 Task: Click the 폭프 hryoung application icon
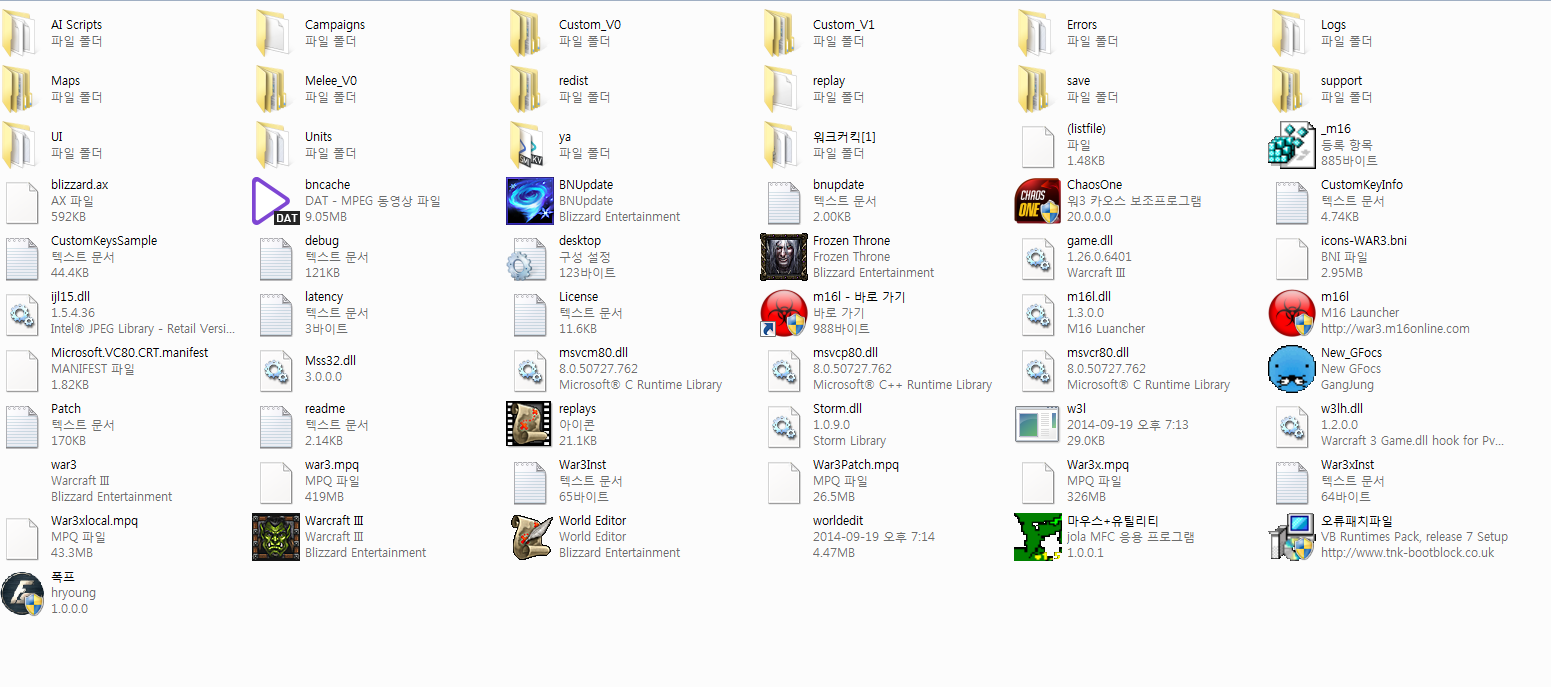coord(22,593)
